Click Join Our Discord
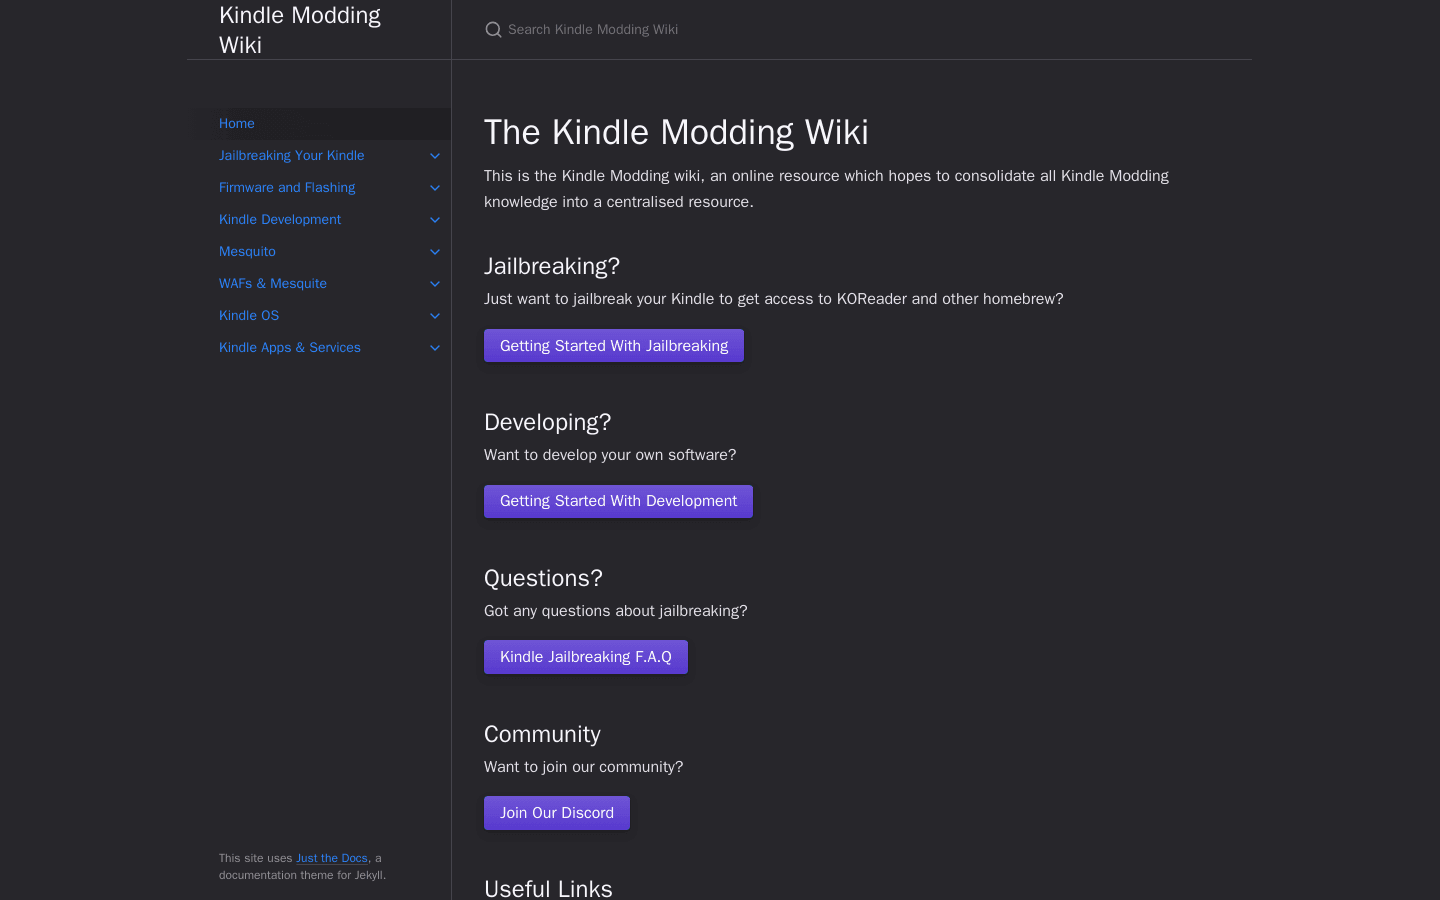This screenshot has height=900, width=1440. (x=556, y=812)
